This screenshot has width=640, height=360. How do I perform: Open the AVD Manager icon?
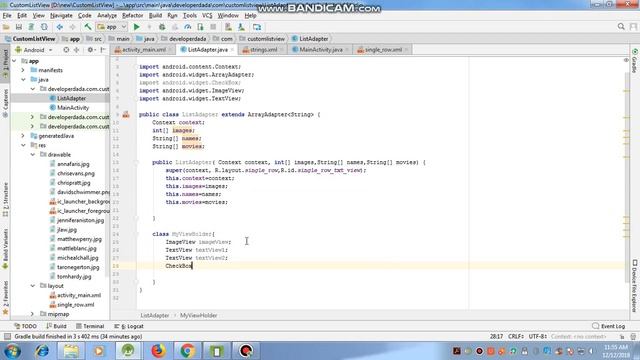(x=228, y=27)
